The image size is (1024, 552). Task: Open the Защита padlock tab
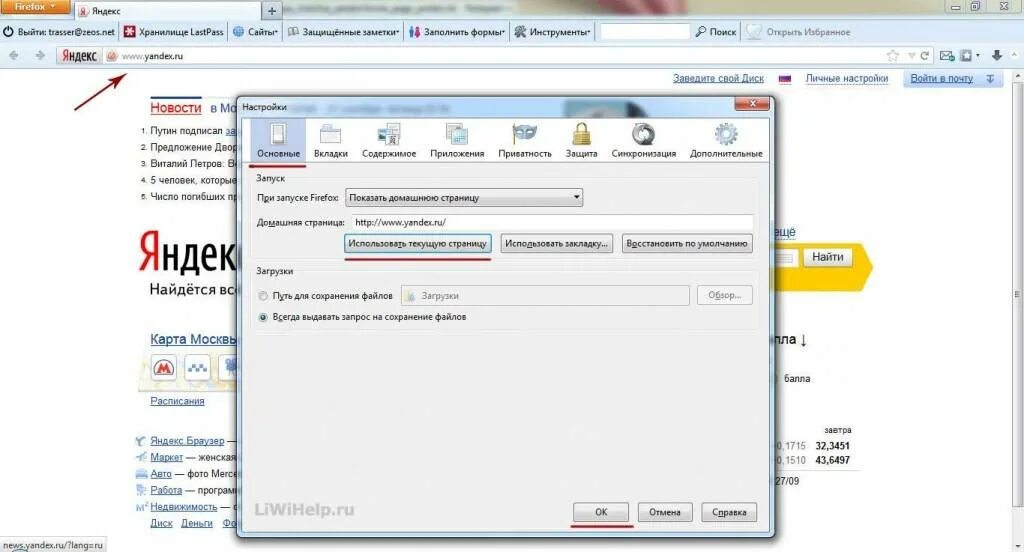point(581,140)
